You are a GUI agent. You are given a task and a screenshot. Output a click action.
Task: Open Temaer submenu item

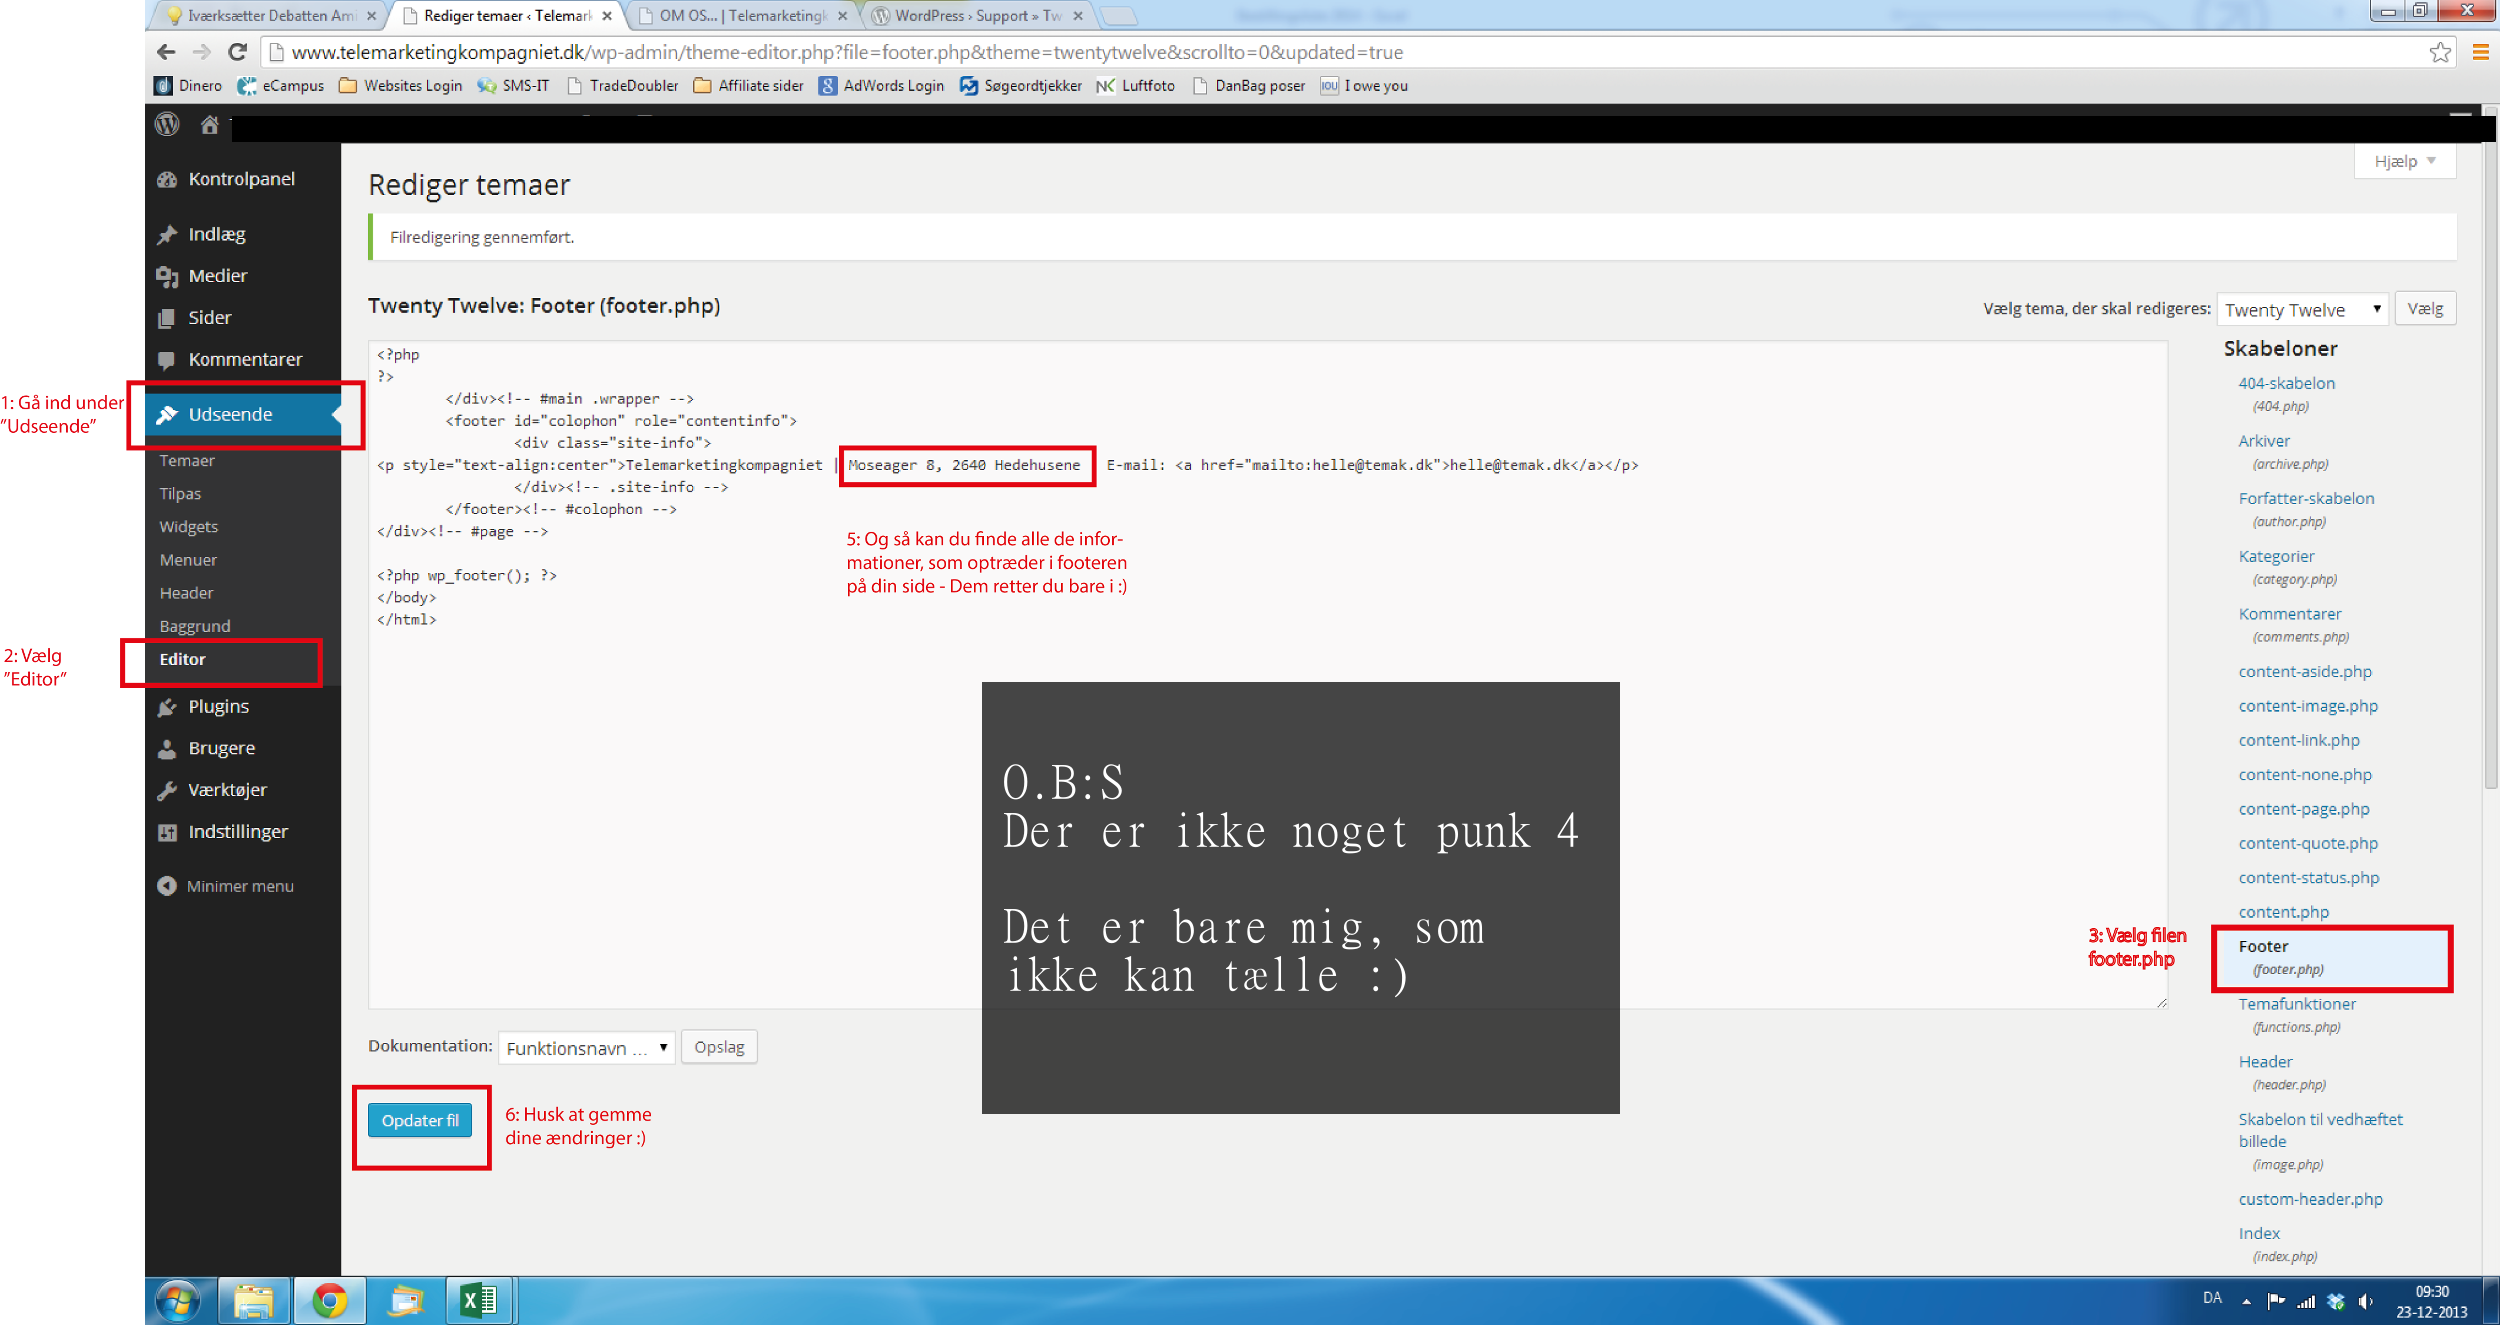(x=187, y=461)
